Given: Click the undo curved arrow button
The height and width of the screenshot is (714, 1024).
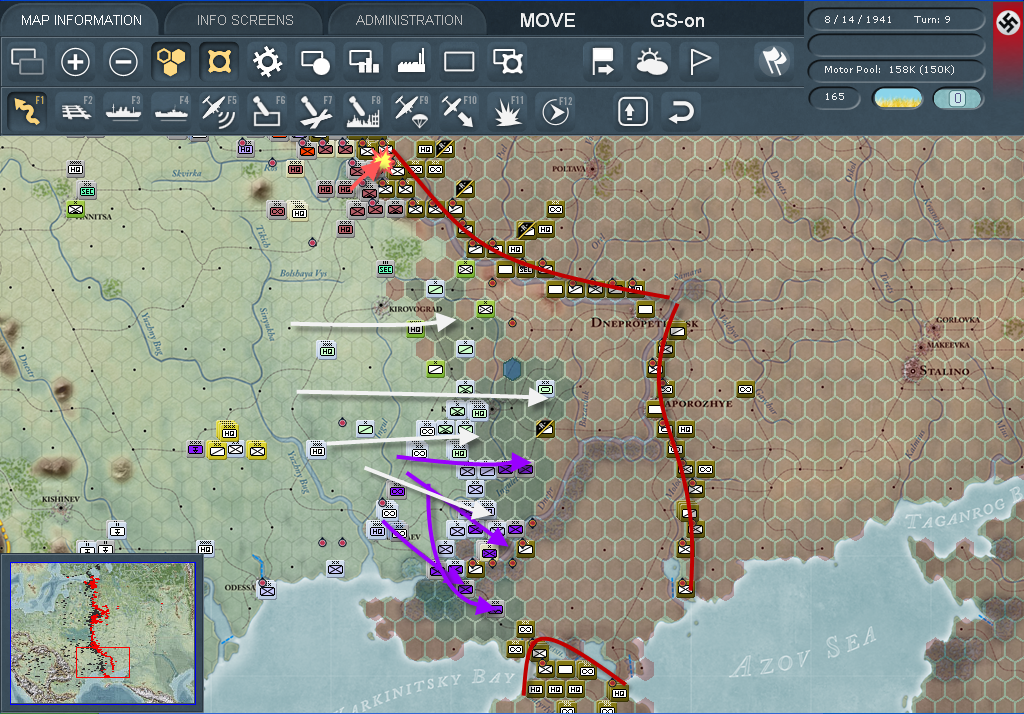Looking at the screenshot, I should pos(680,111).
